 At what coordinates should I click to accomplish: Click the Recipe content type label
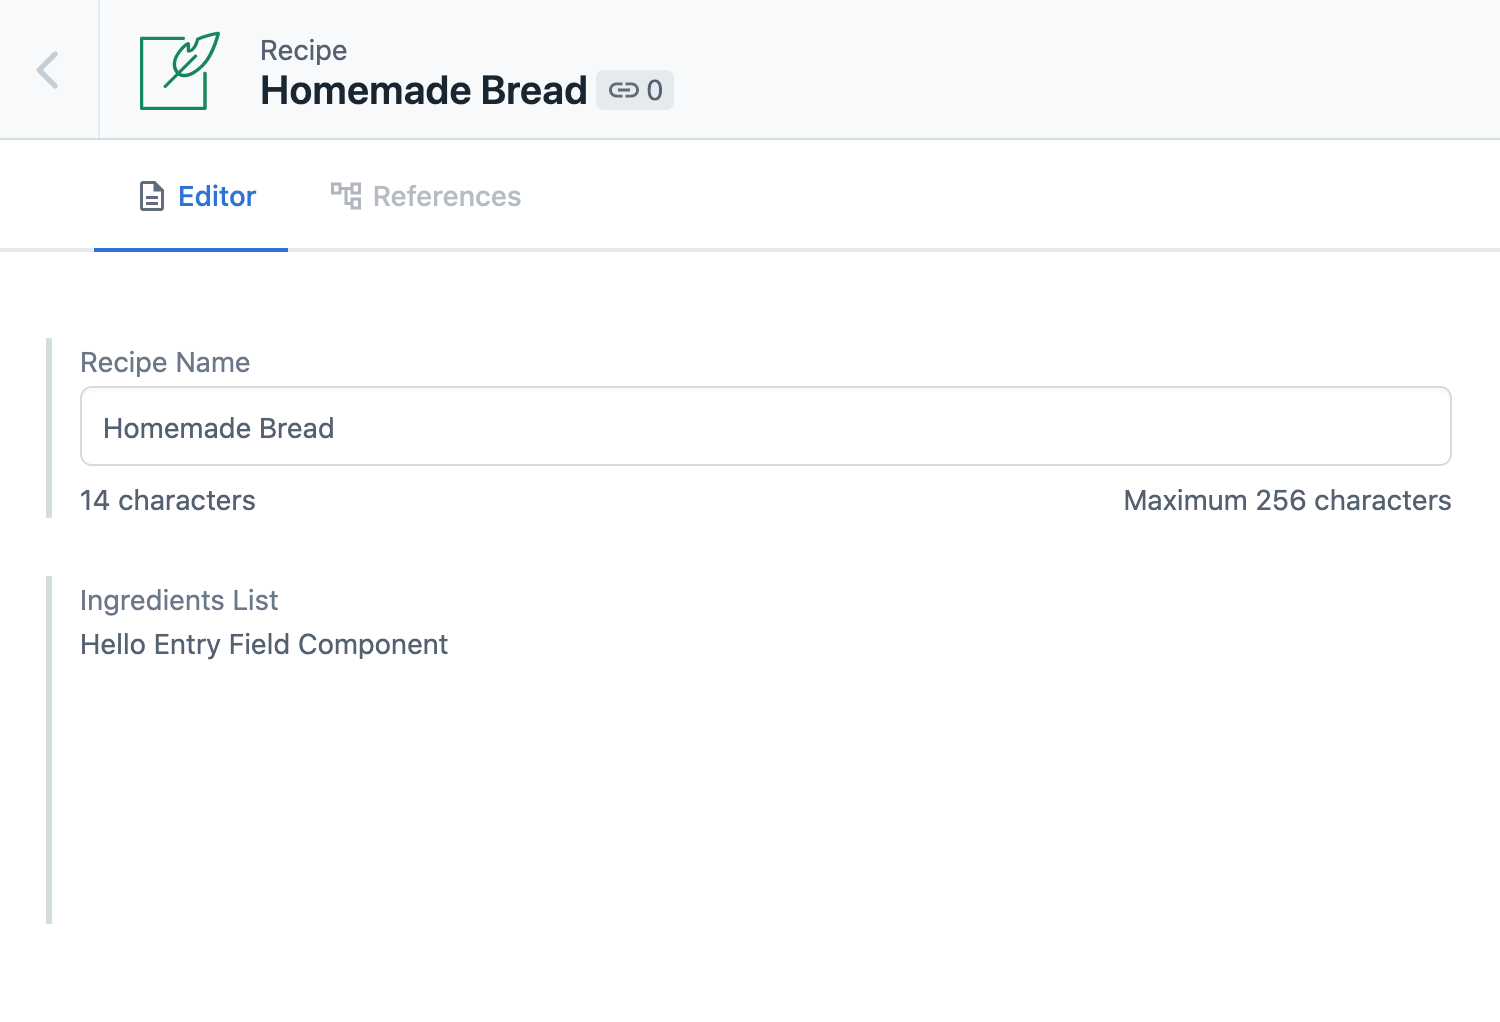304,50
